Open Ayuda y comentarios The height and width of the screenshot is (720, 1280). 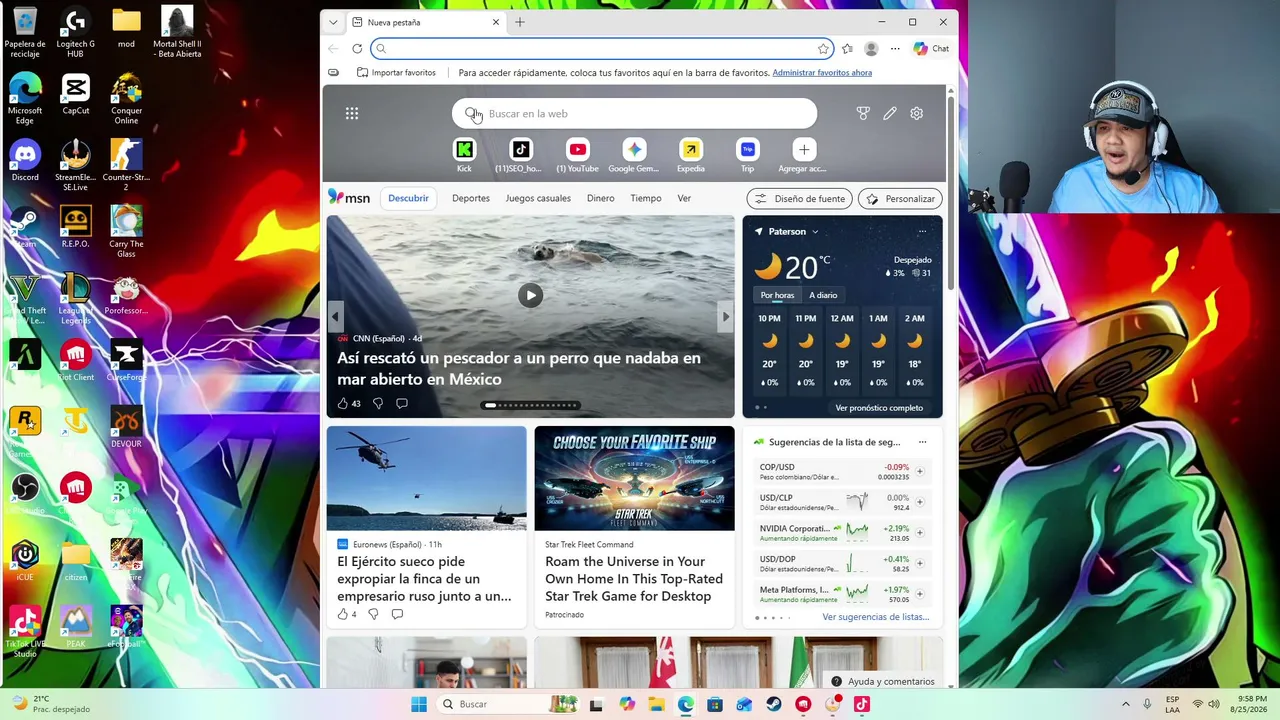883,681
